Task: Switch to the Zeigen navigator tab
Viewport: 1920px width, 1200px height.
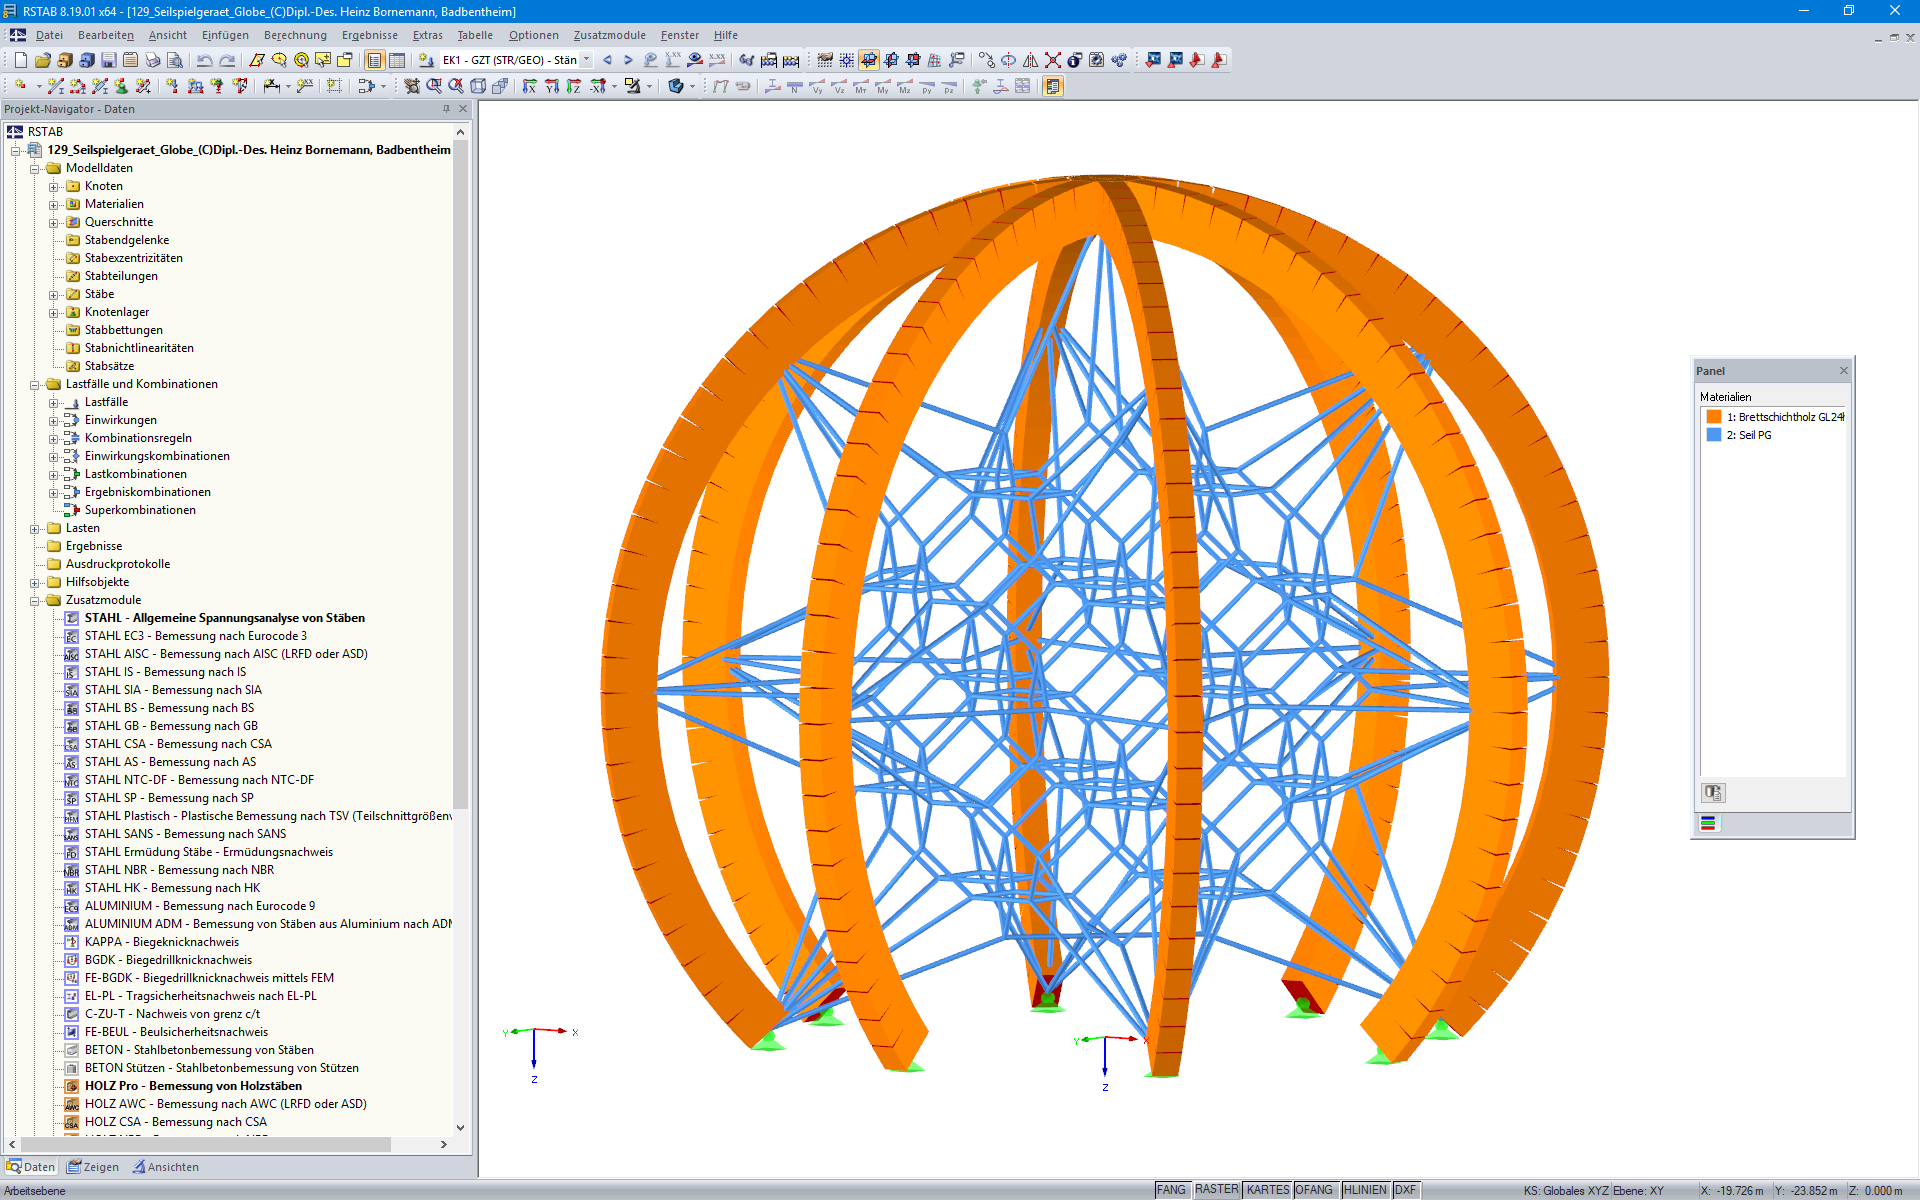Action: click(93, 1167)
